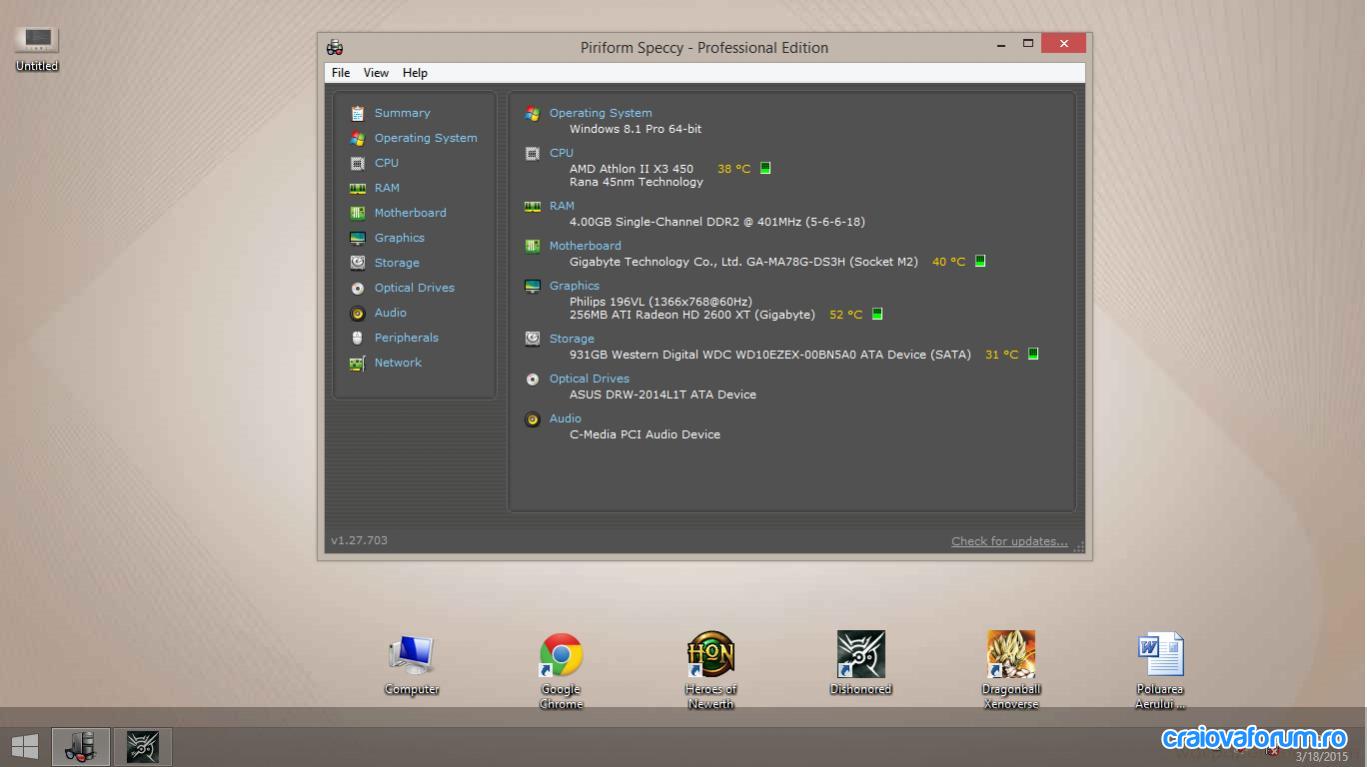Select Summary in the sidebar
The width and height of the screenshot is (1367, 767).
pos(402,113)
